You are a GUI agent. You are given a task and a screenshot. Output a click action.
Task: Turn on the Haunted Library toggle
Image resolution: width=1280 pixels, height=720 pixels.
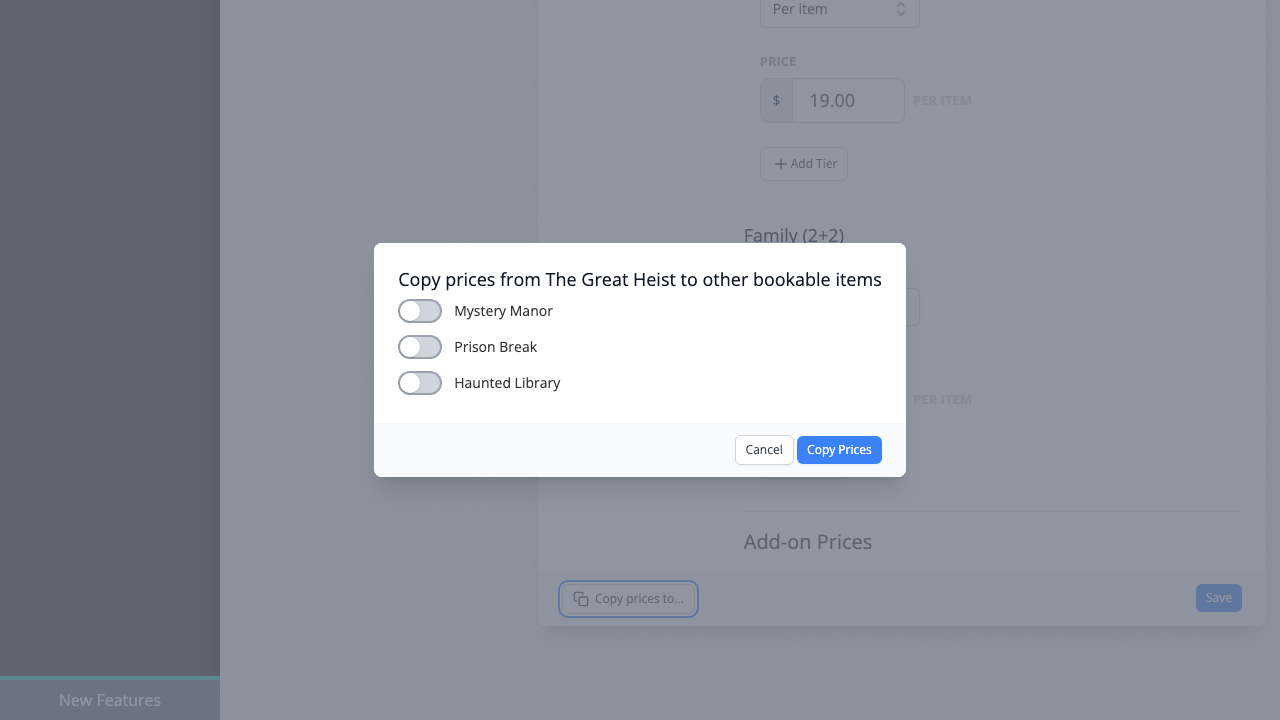click(420, 383)
